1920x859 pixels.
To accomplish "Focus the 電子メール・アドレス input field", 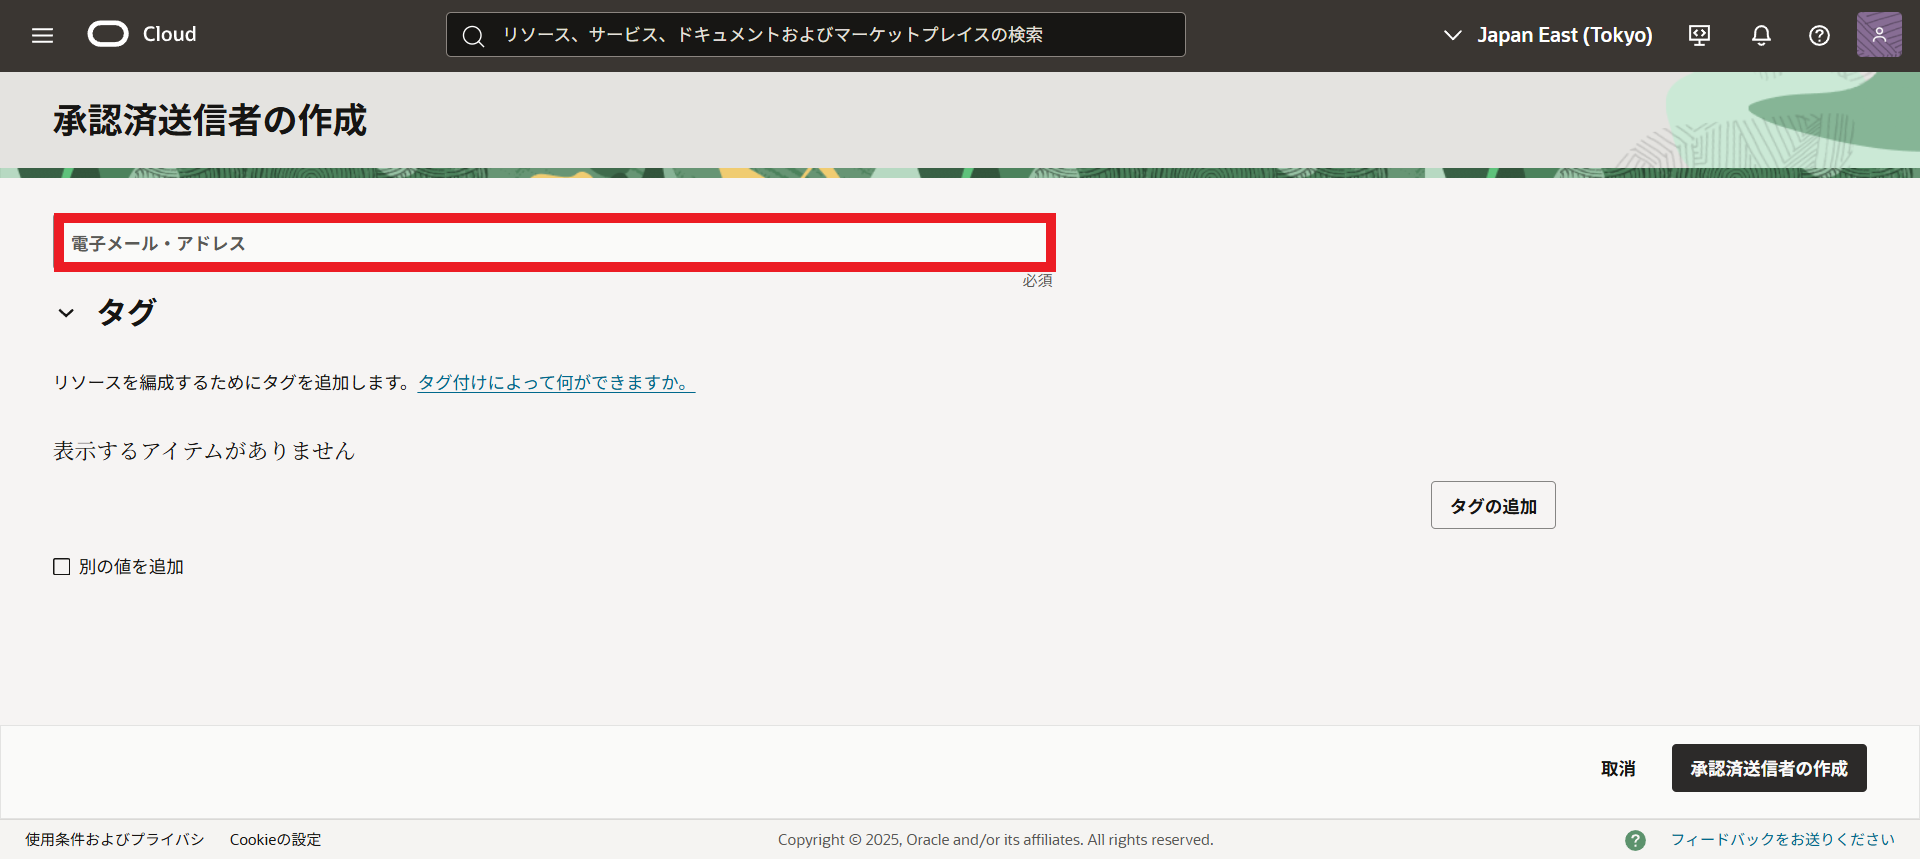I will pyautogui.click(x=554, y=243).
